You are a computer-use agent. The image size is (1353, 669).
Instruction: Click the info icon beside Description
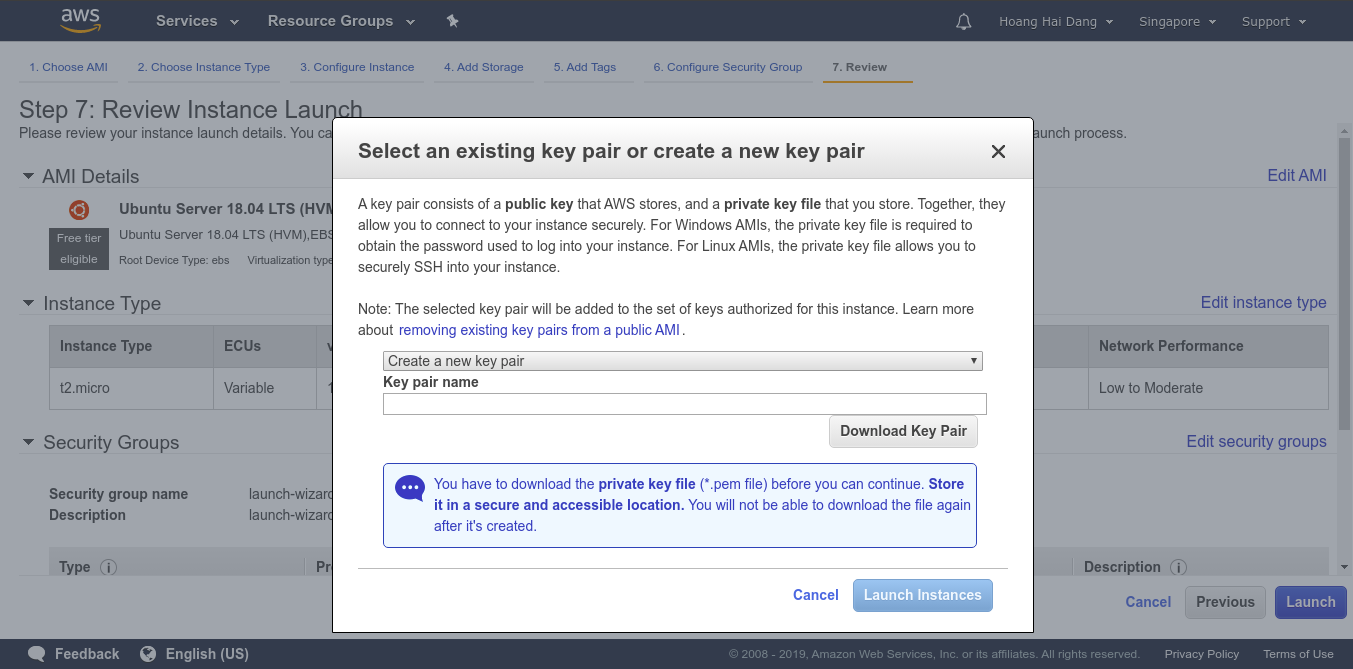pos(1179,567)
